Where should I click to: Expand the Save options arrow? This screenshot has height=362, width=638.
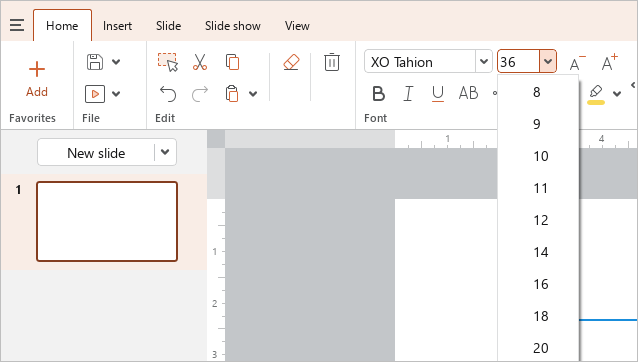pyautogui.click(x=116, y=62)
